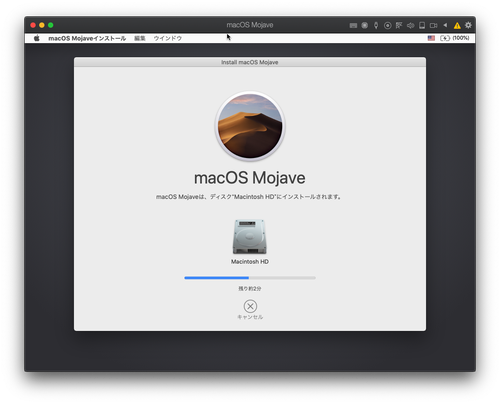Image resolution: width=500 pixels, height=404 pixels.
Task: Click the US flag input source icon
Action: click(431, 38)
